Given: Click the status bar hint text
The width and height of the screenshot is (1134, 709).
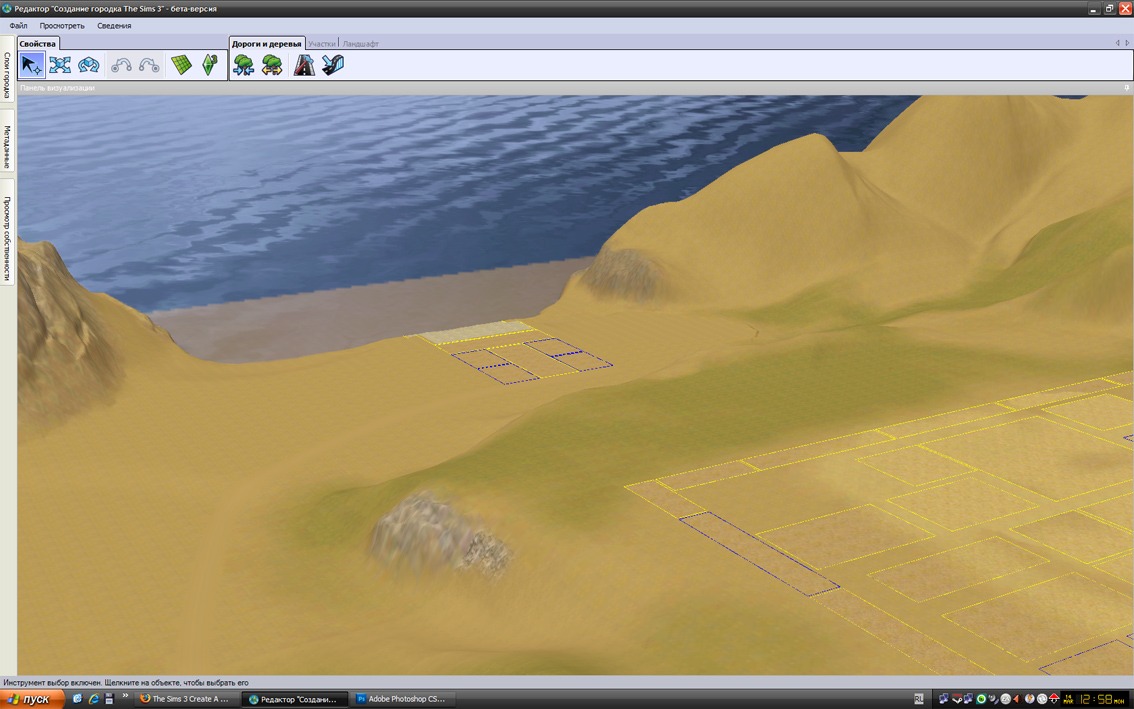Looking at the screenshot, I should [x=126, y=682].
